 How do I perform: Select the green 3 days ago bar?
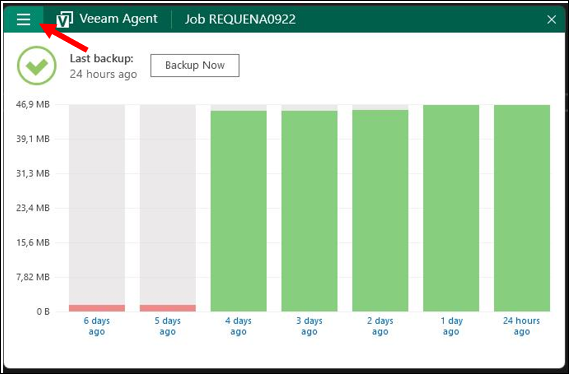[x=309, y=211]
